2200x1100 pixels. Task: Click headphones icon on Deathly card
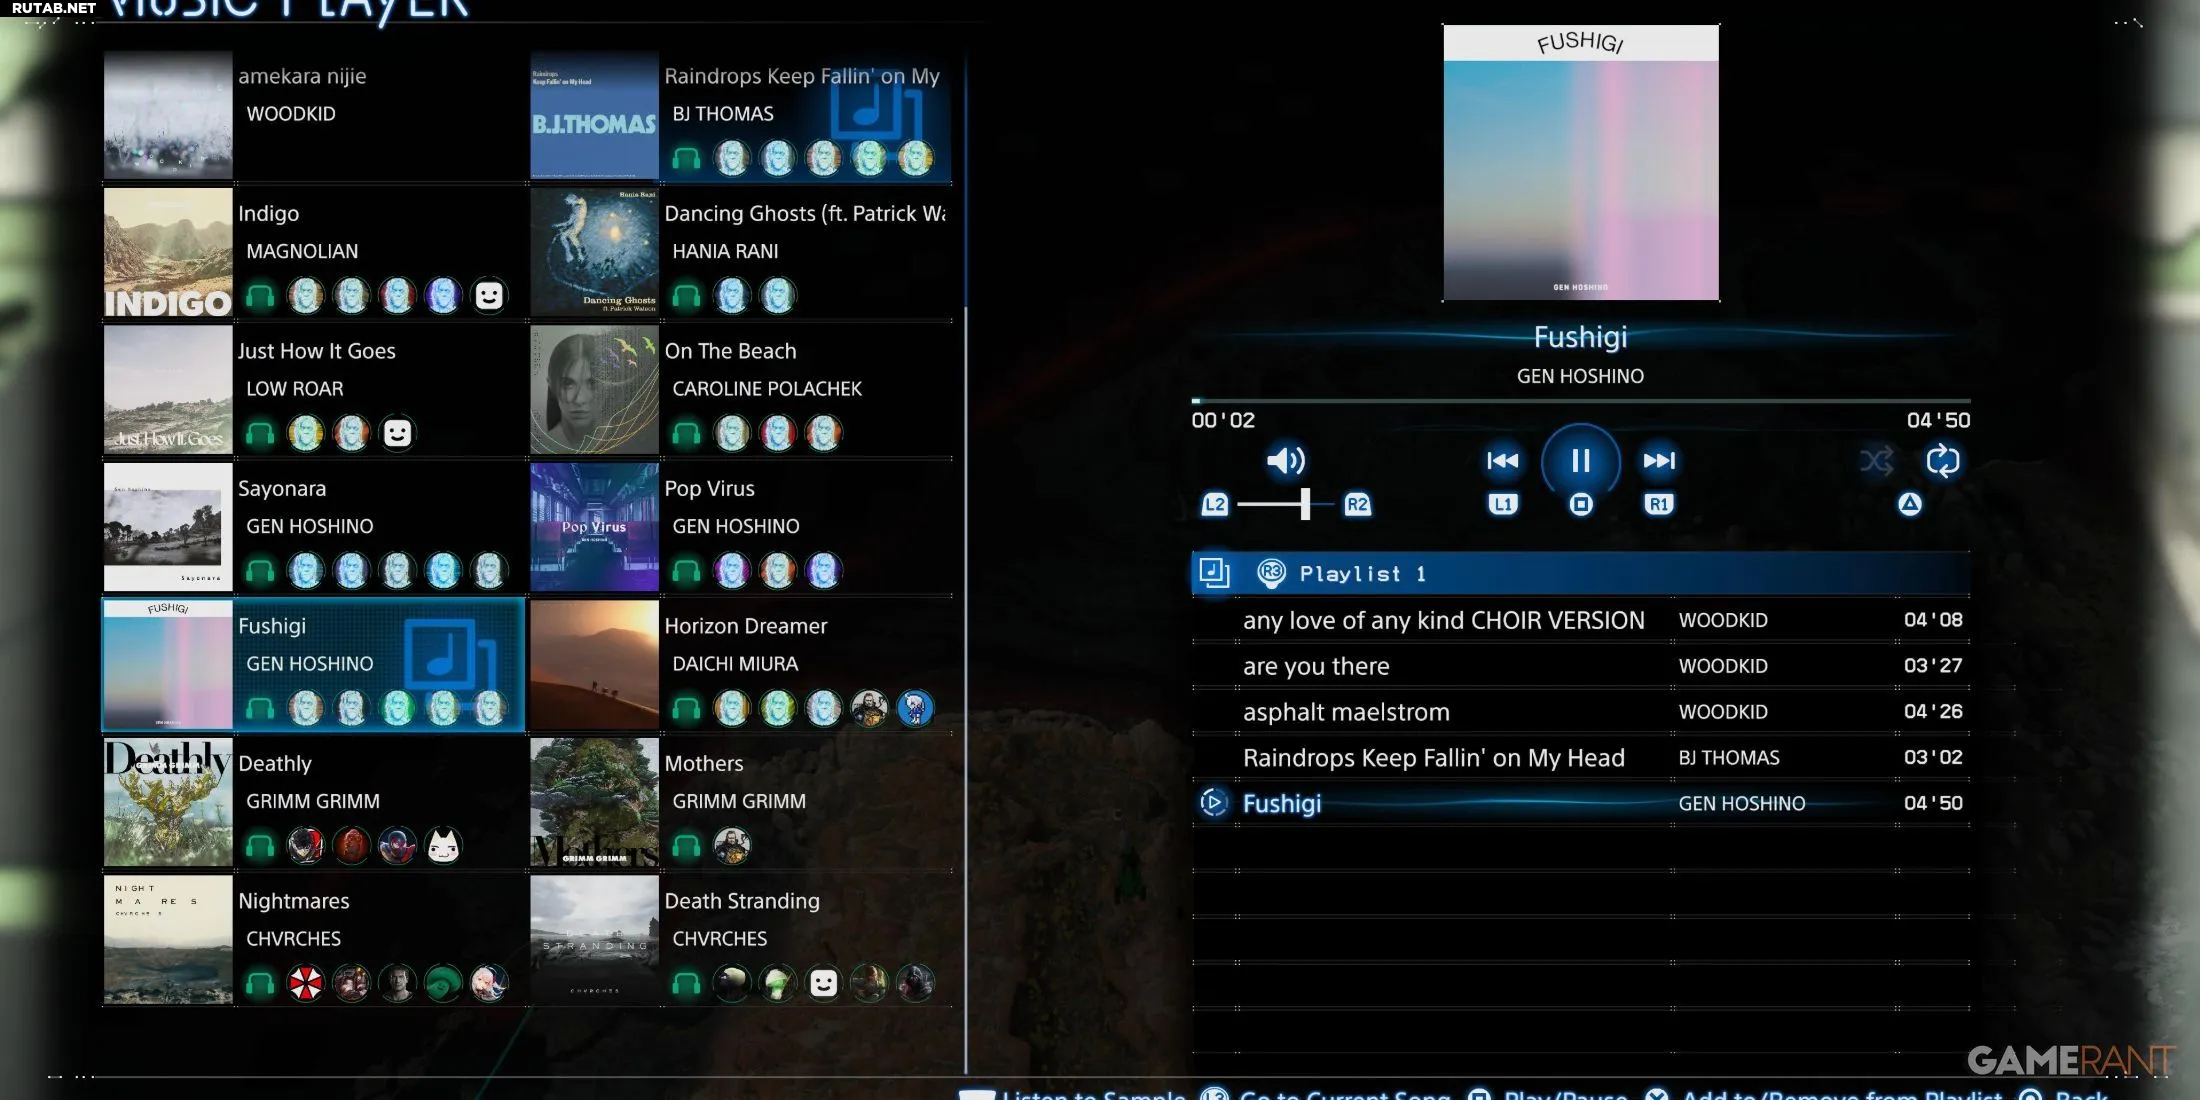pos(260,846)
